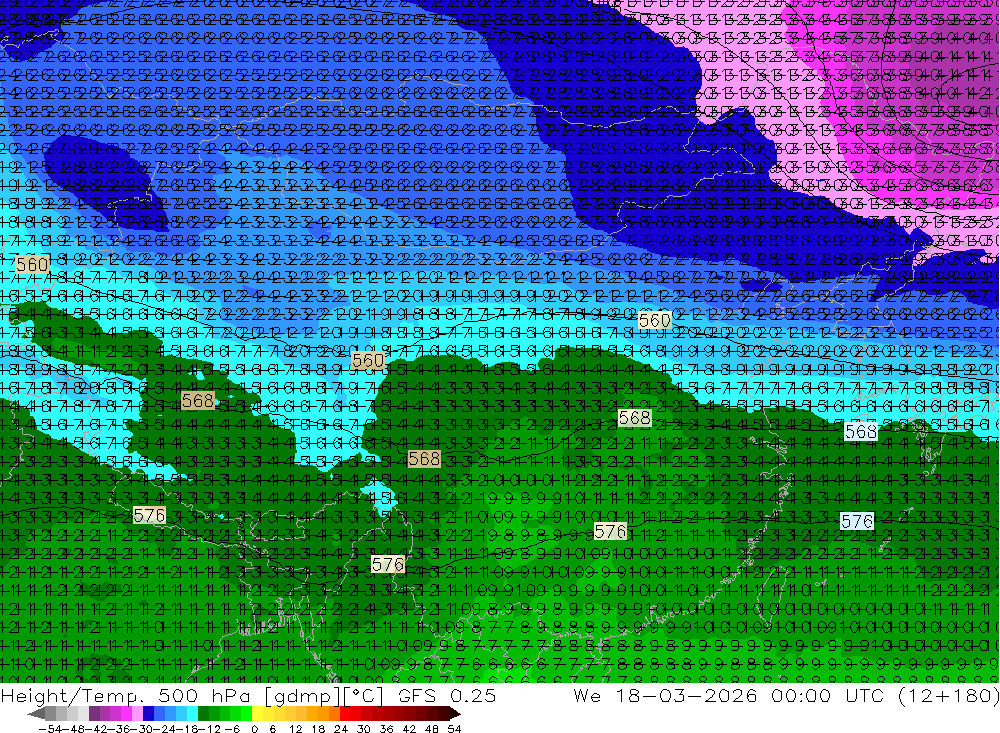Click the '6' scale label
Viewport: 1000px width, 733px height.
pyautogui.click(x=272, y=729)
